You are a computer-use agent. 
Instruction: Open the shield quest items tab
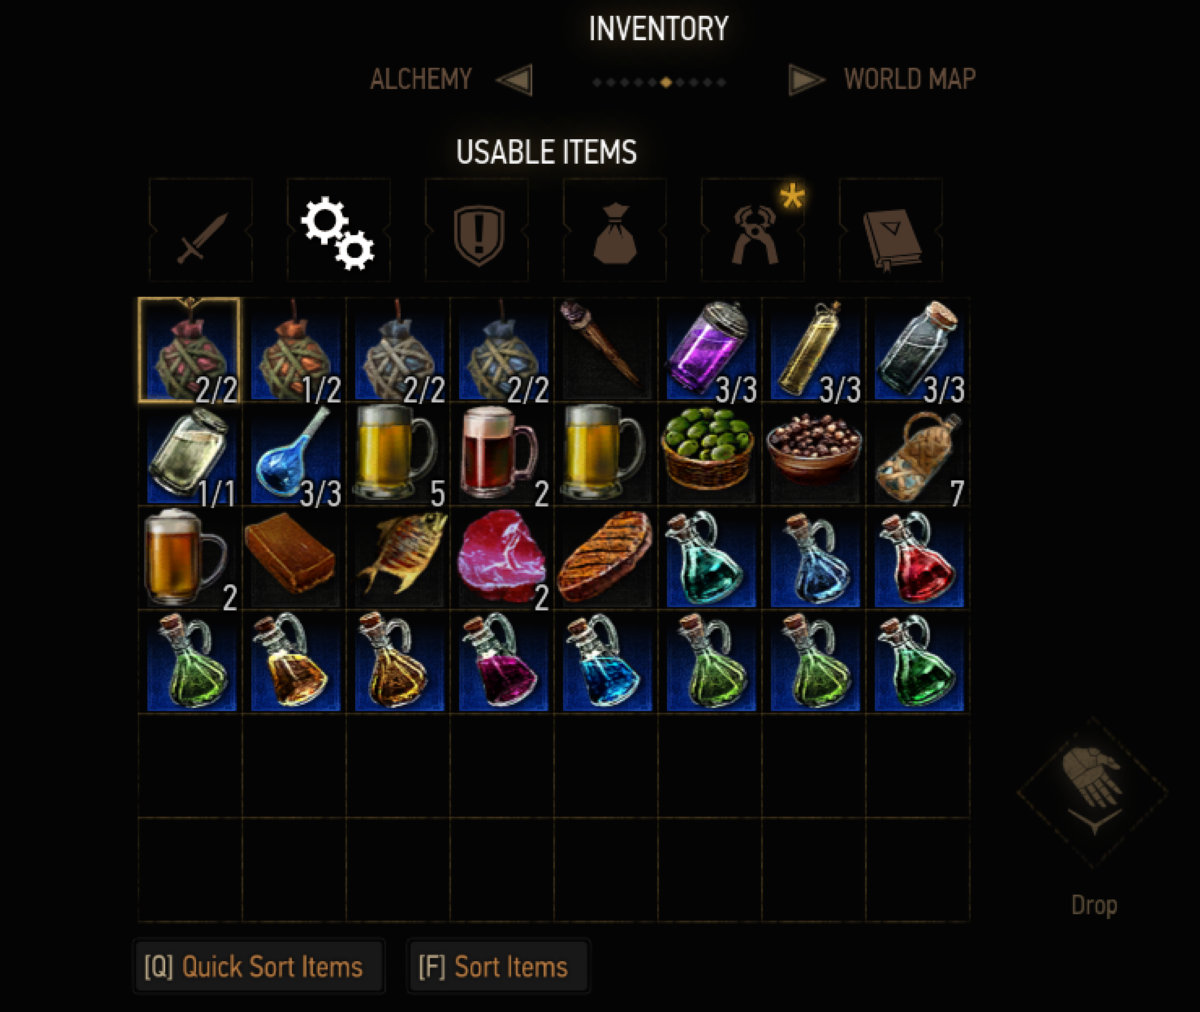pos(477,231)
